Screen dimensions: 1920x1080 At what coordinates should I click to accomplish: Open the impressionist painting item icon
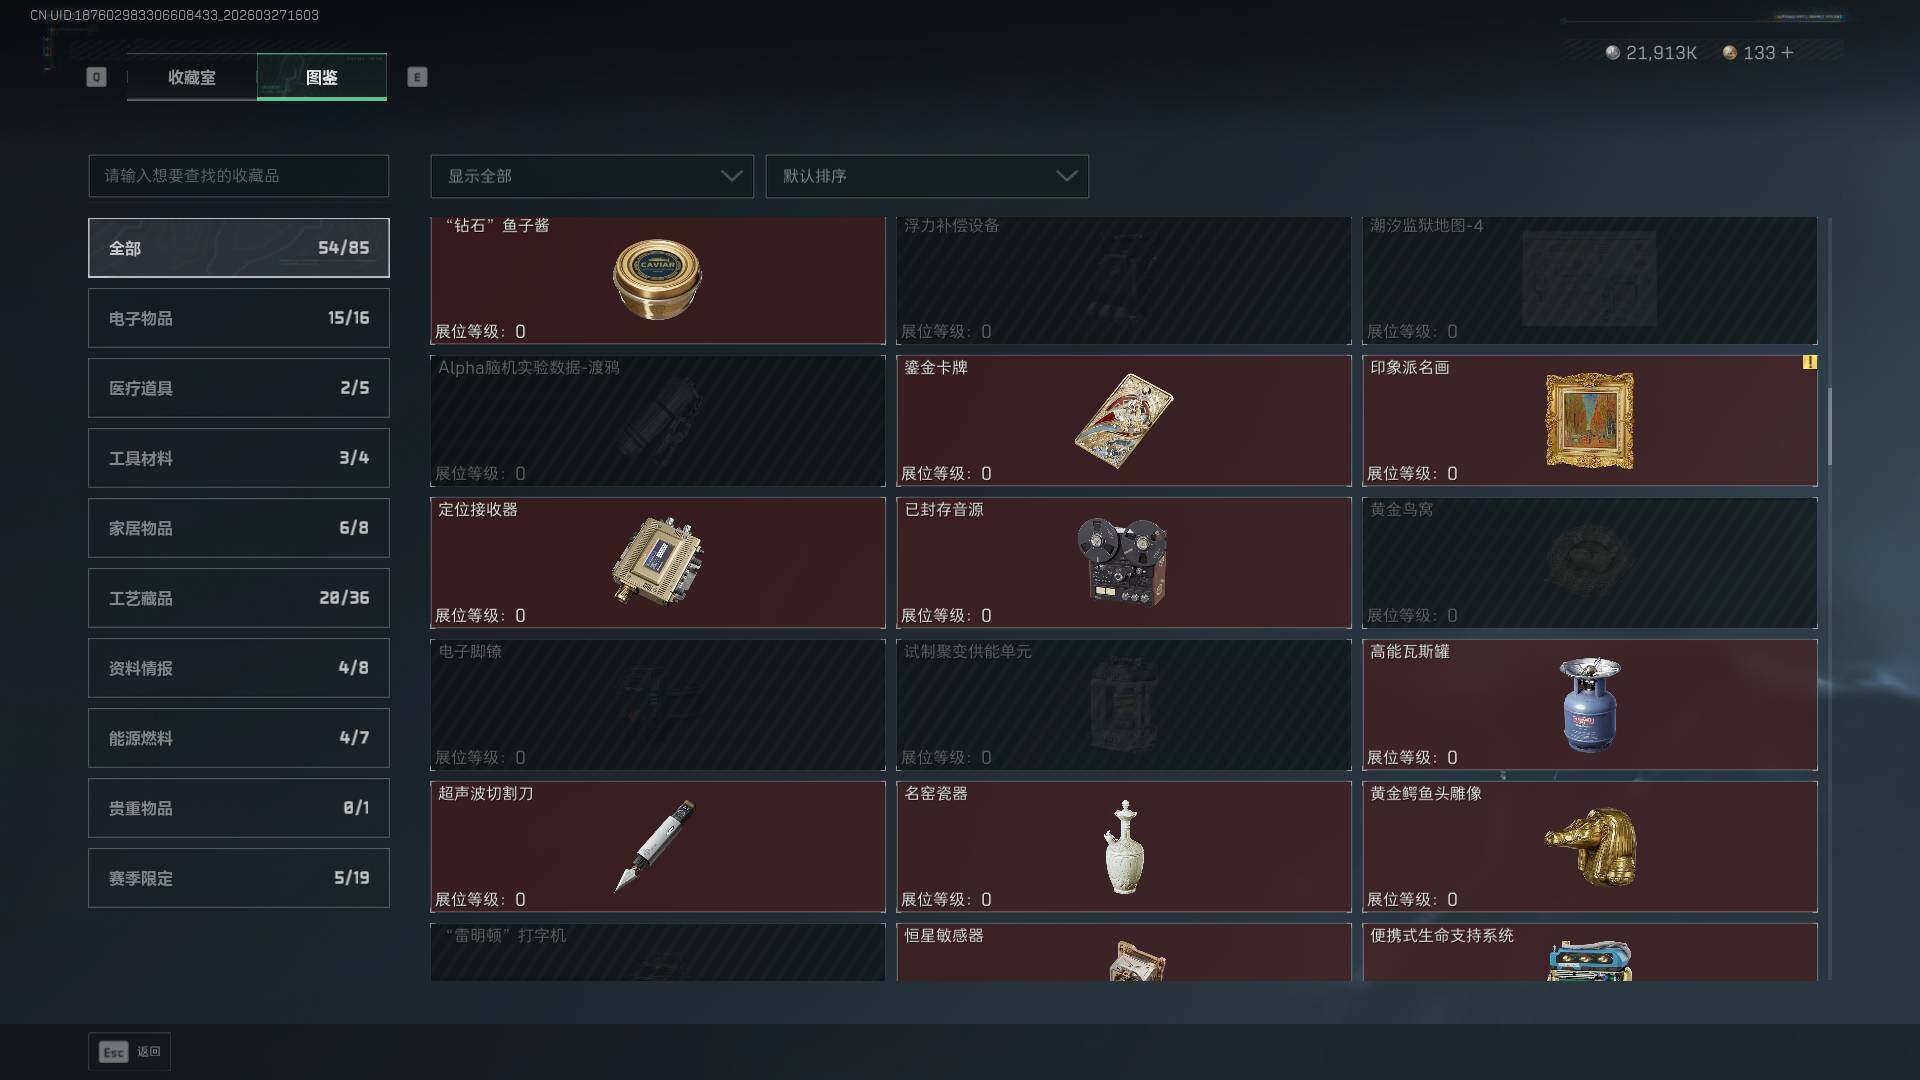tap(1590, 421)
